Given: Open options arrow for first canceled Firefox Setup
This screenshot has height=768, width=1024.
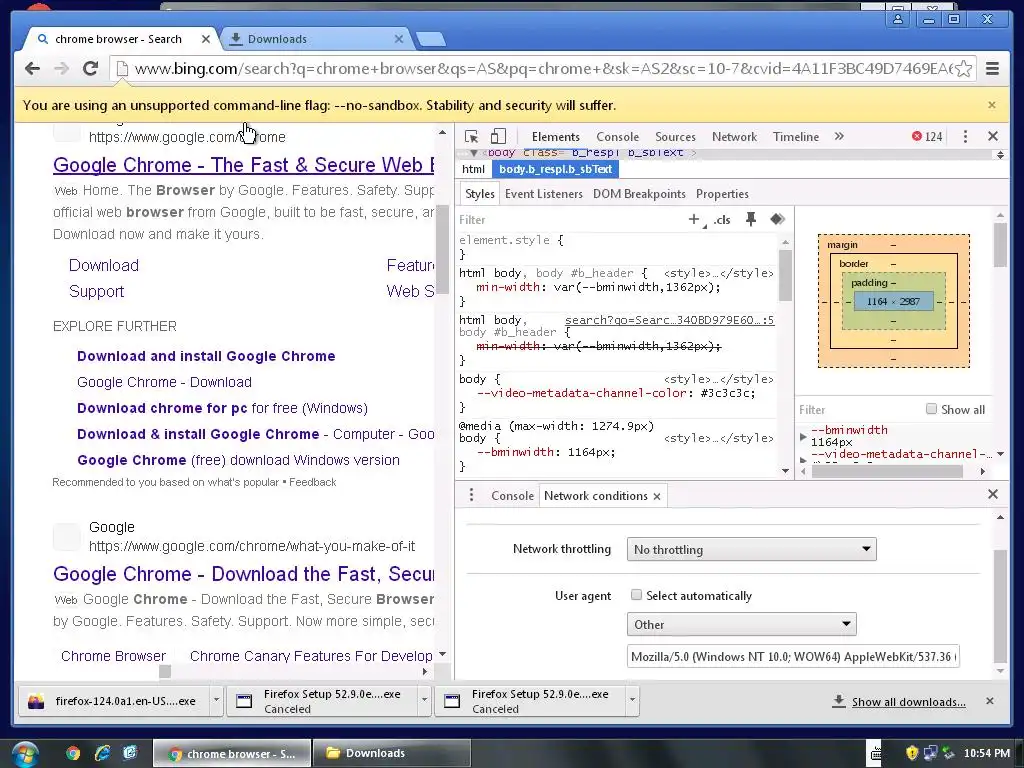Looking at the screenshot, I should [424, 701].
